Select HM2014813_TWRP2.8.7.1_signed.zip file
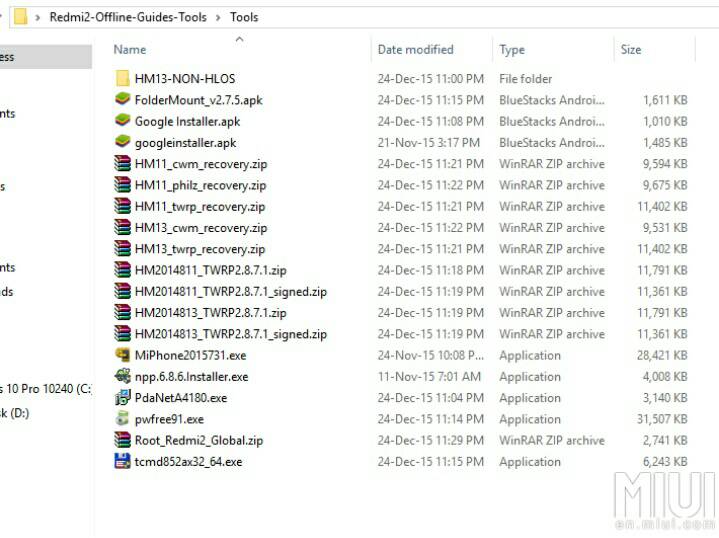This screenshot has width=719, height=538. (230, 334)
